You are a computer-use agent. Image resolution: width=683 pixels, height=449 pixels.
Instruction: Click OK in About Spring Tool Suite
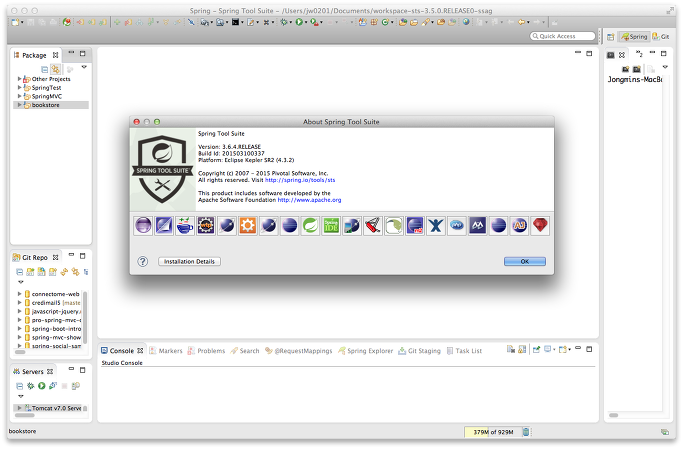click(x=525, y=261)
